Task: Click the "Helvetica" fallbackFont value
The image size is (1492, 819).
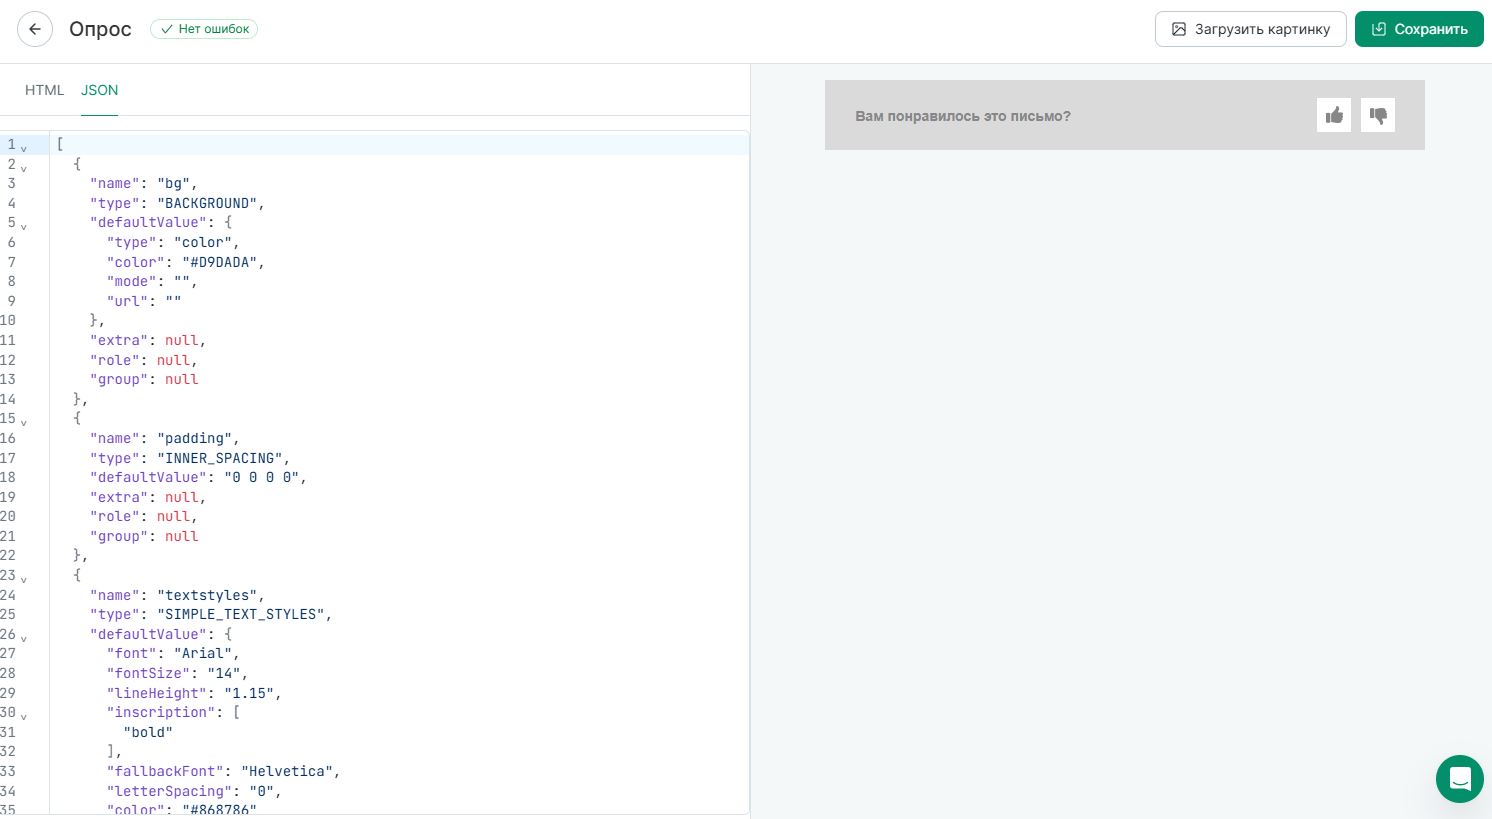Action: point(286,771)
